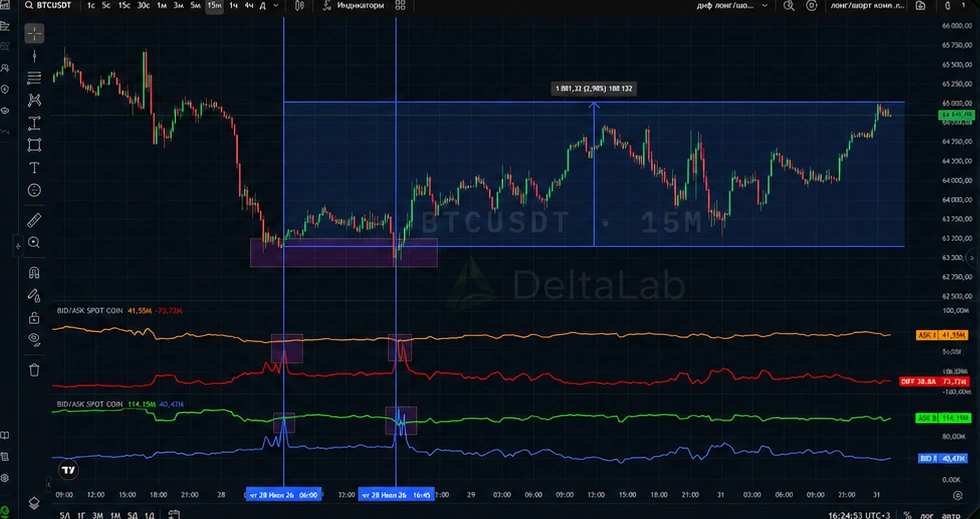Delete drawings with the trash icon
980x519 pixels.
click(x=34, y=370)
